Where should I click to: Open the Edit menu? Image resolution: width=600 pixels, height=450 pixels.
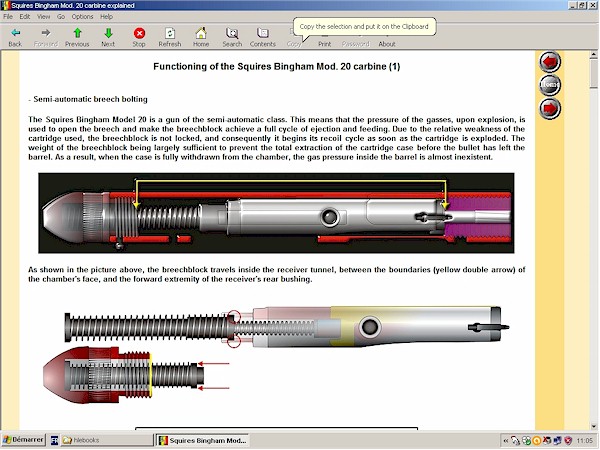click(25, 16)
